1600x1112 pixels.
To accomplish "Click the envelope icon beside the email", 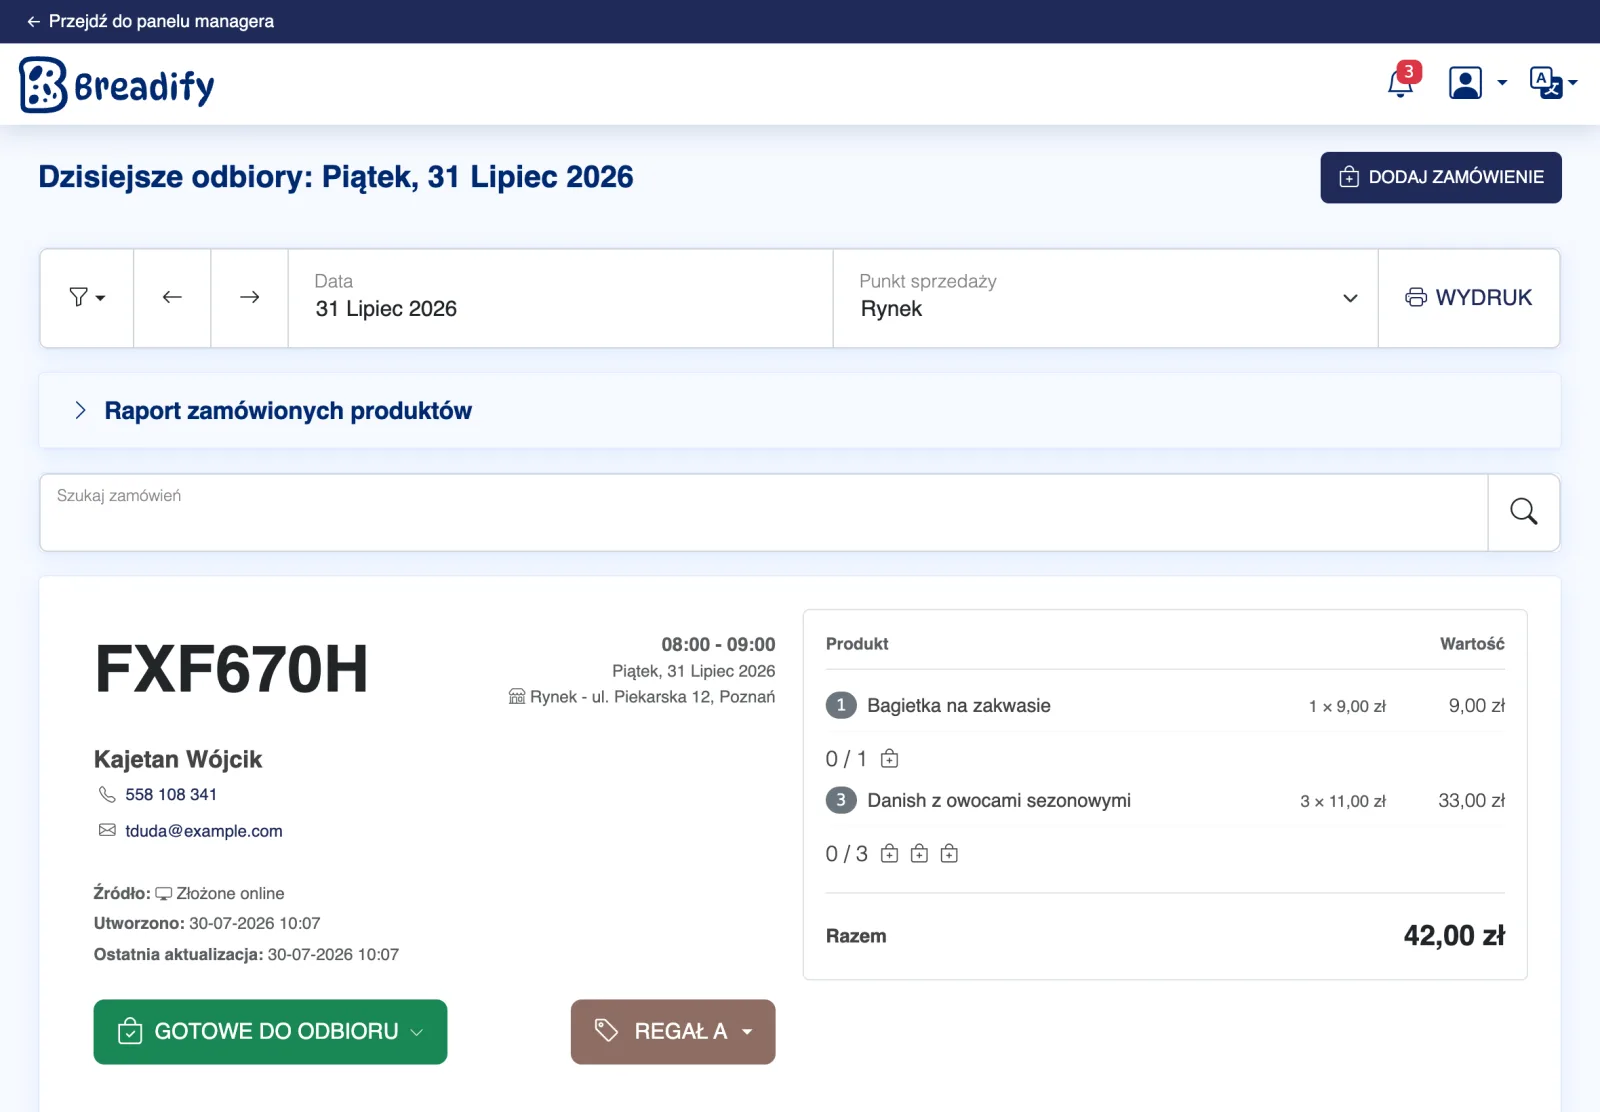I will click(107, 830).
